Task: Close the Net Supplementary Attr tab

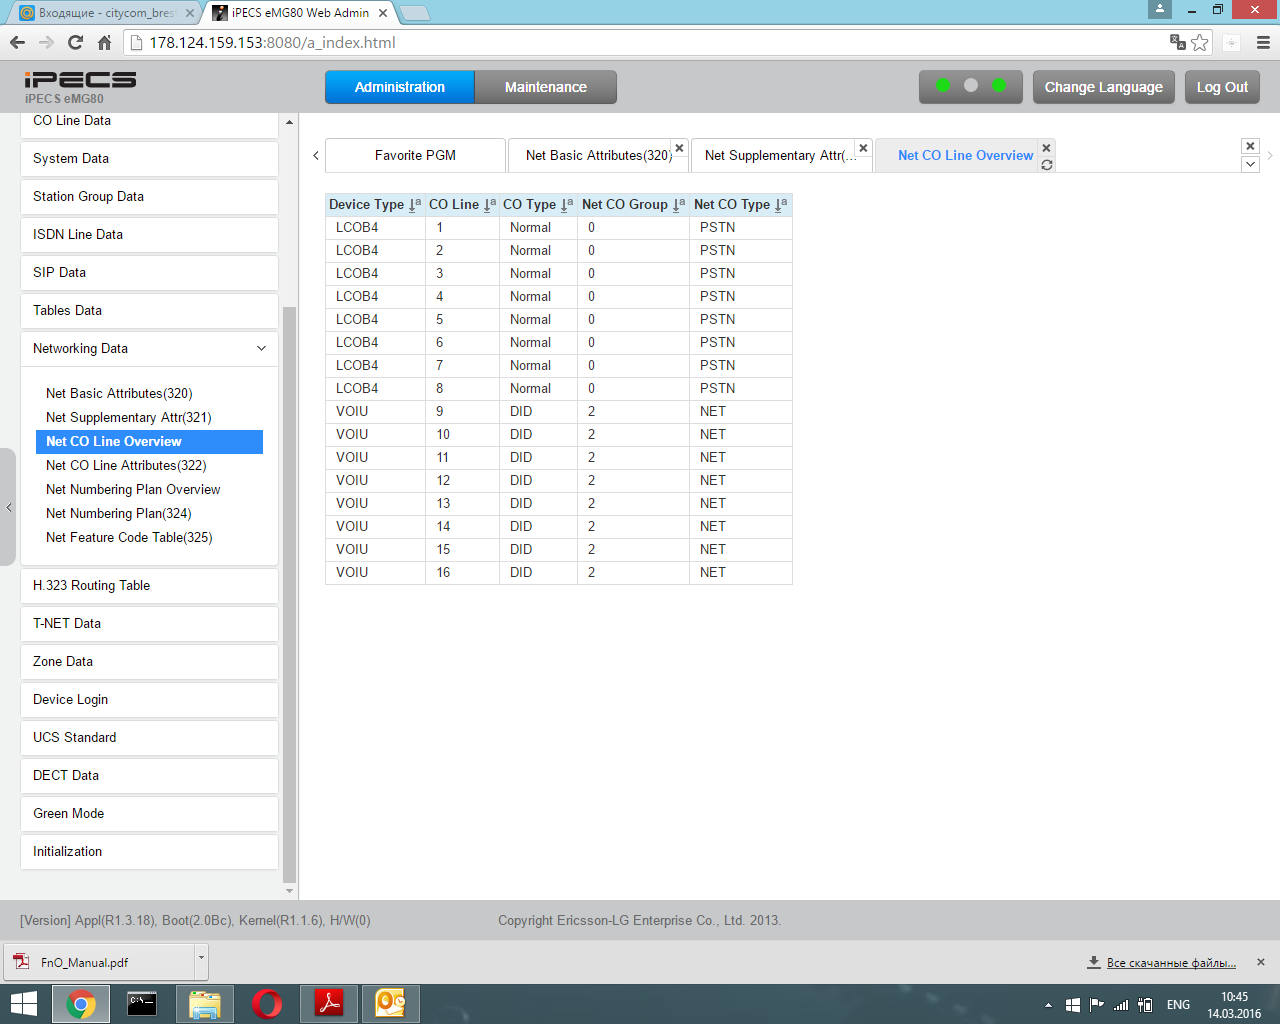Action: point(863,148)
